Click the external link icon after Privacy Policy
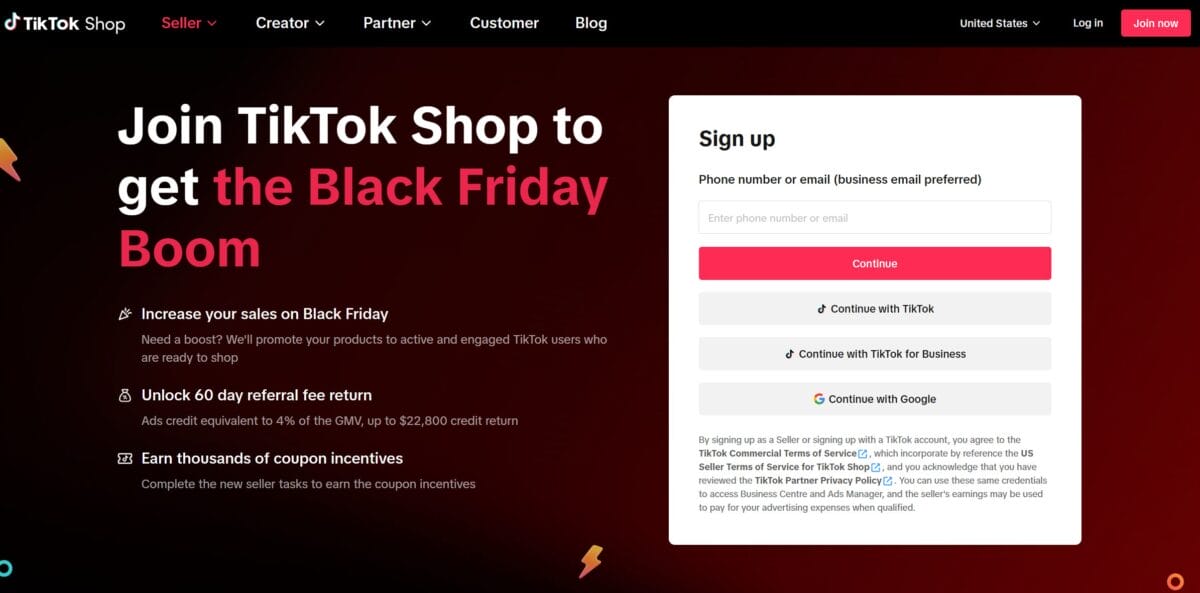 point(886,480)
